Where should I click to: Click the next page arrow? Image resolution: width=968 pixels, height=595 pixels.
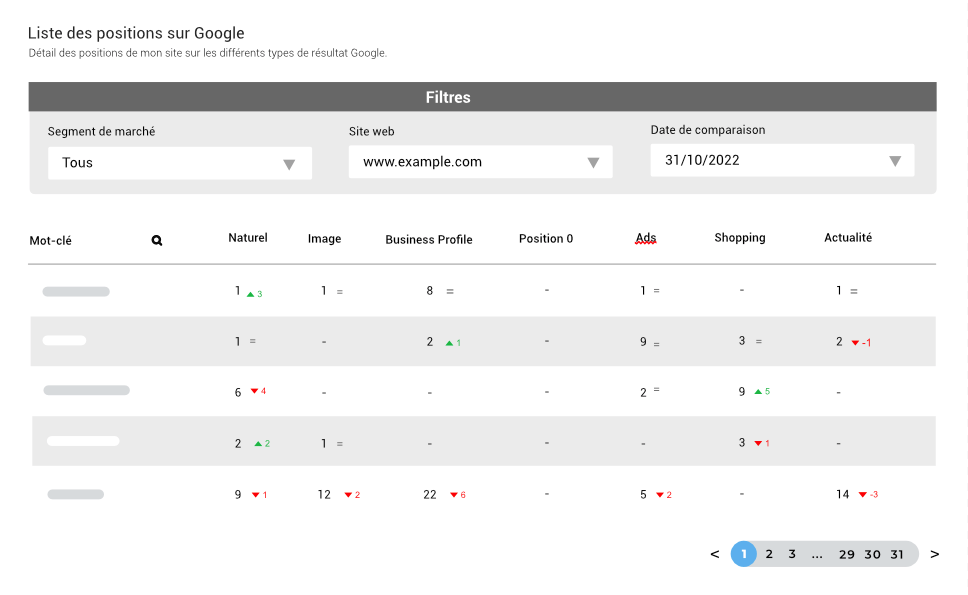tap(935, 554)
